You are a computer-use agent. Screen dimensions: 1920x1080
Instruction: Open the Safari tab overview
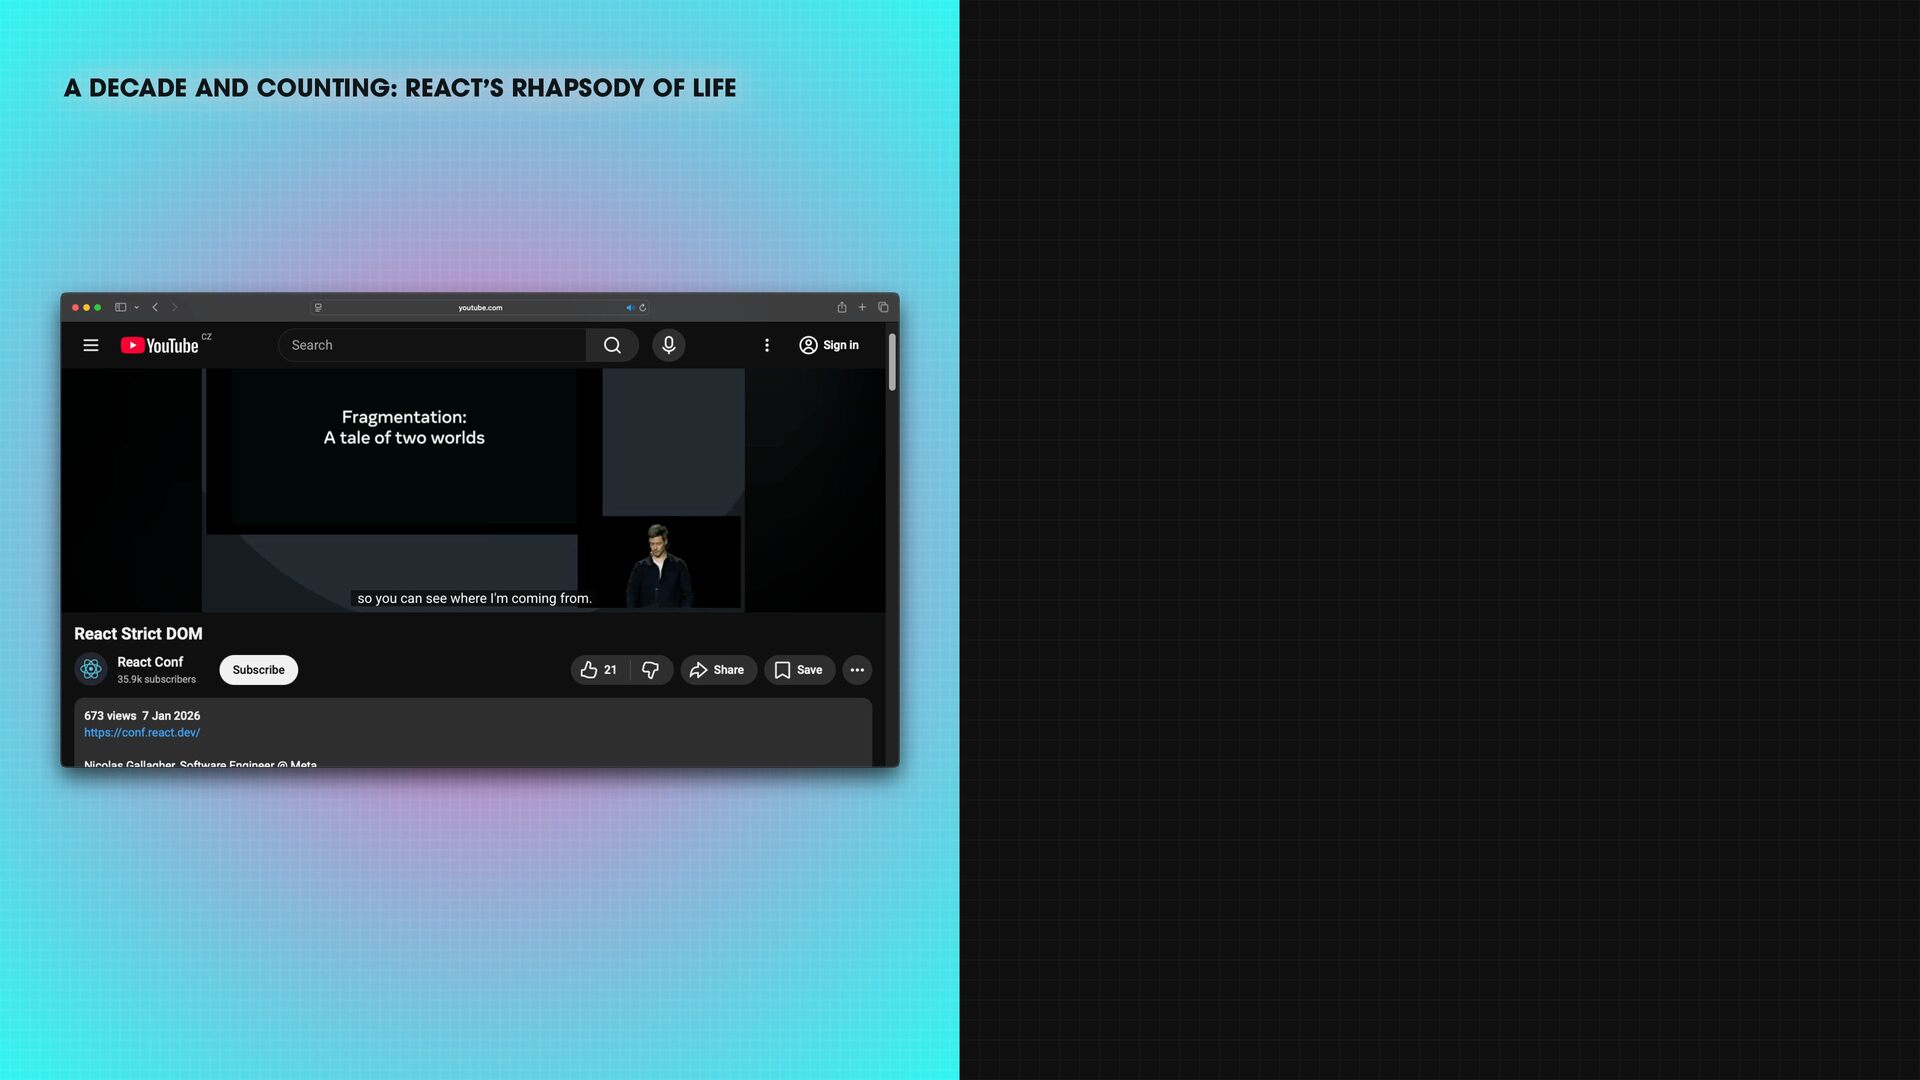click(x=883, y=307)
